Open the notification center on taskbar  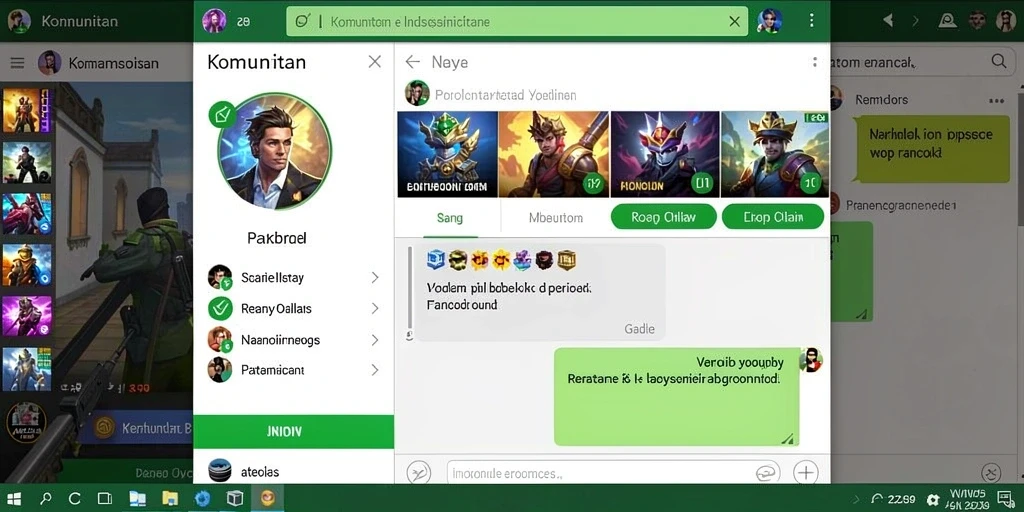[x=1006, y=500]
